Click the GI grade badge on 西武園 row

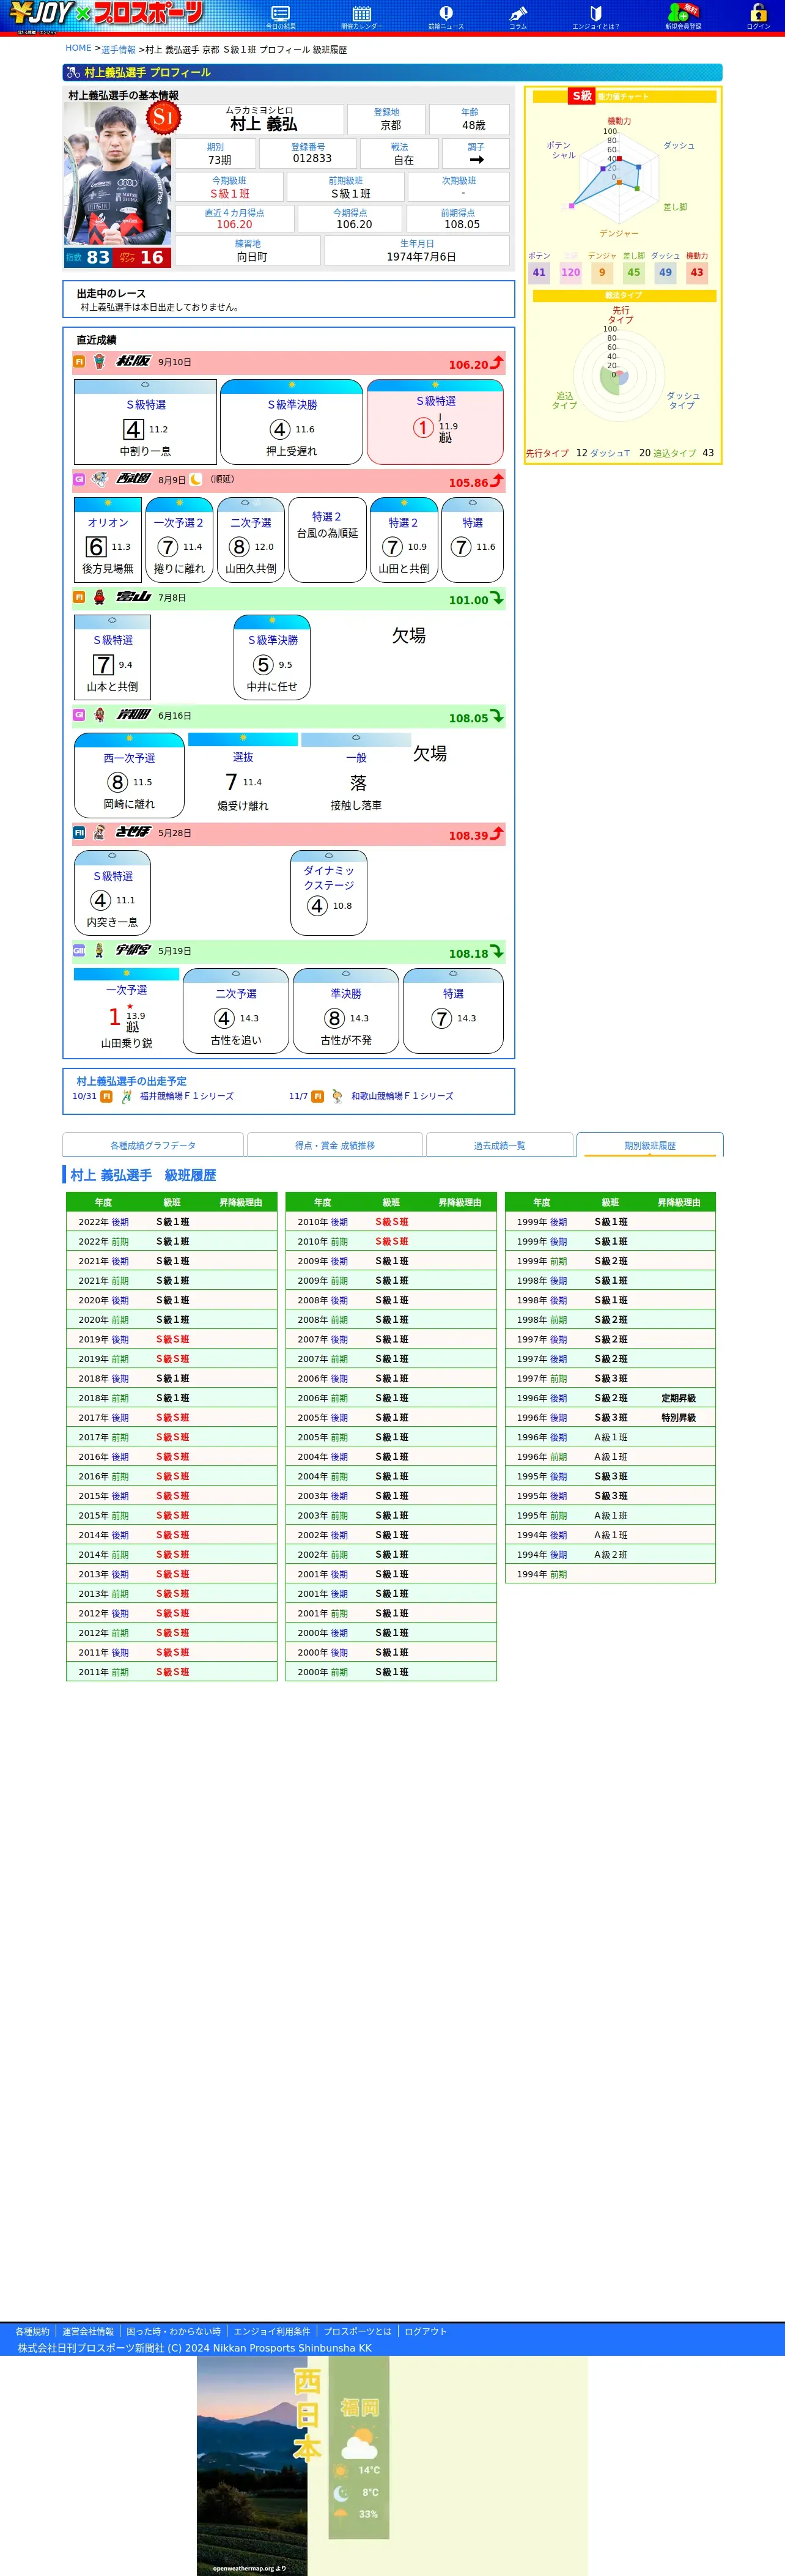click(79, 479)
